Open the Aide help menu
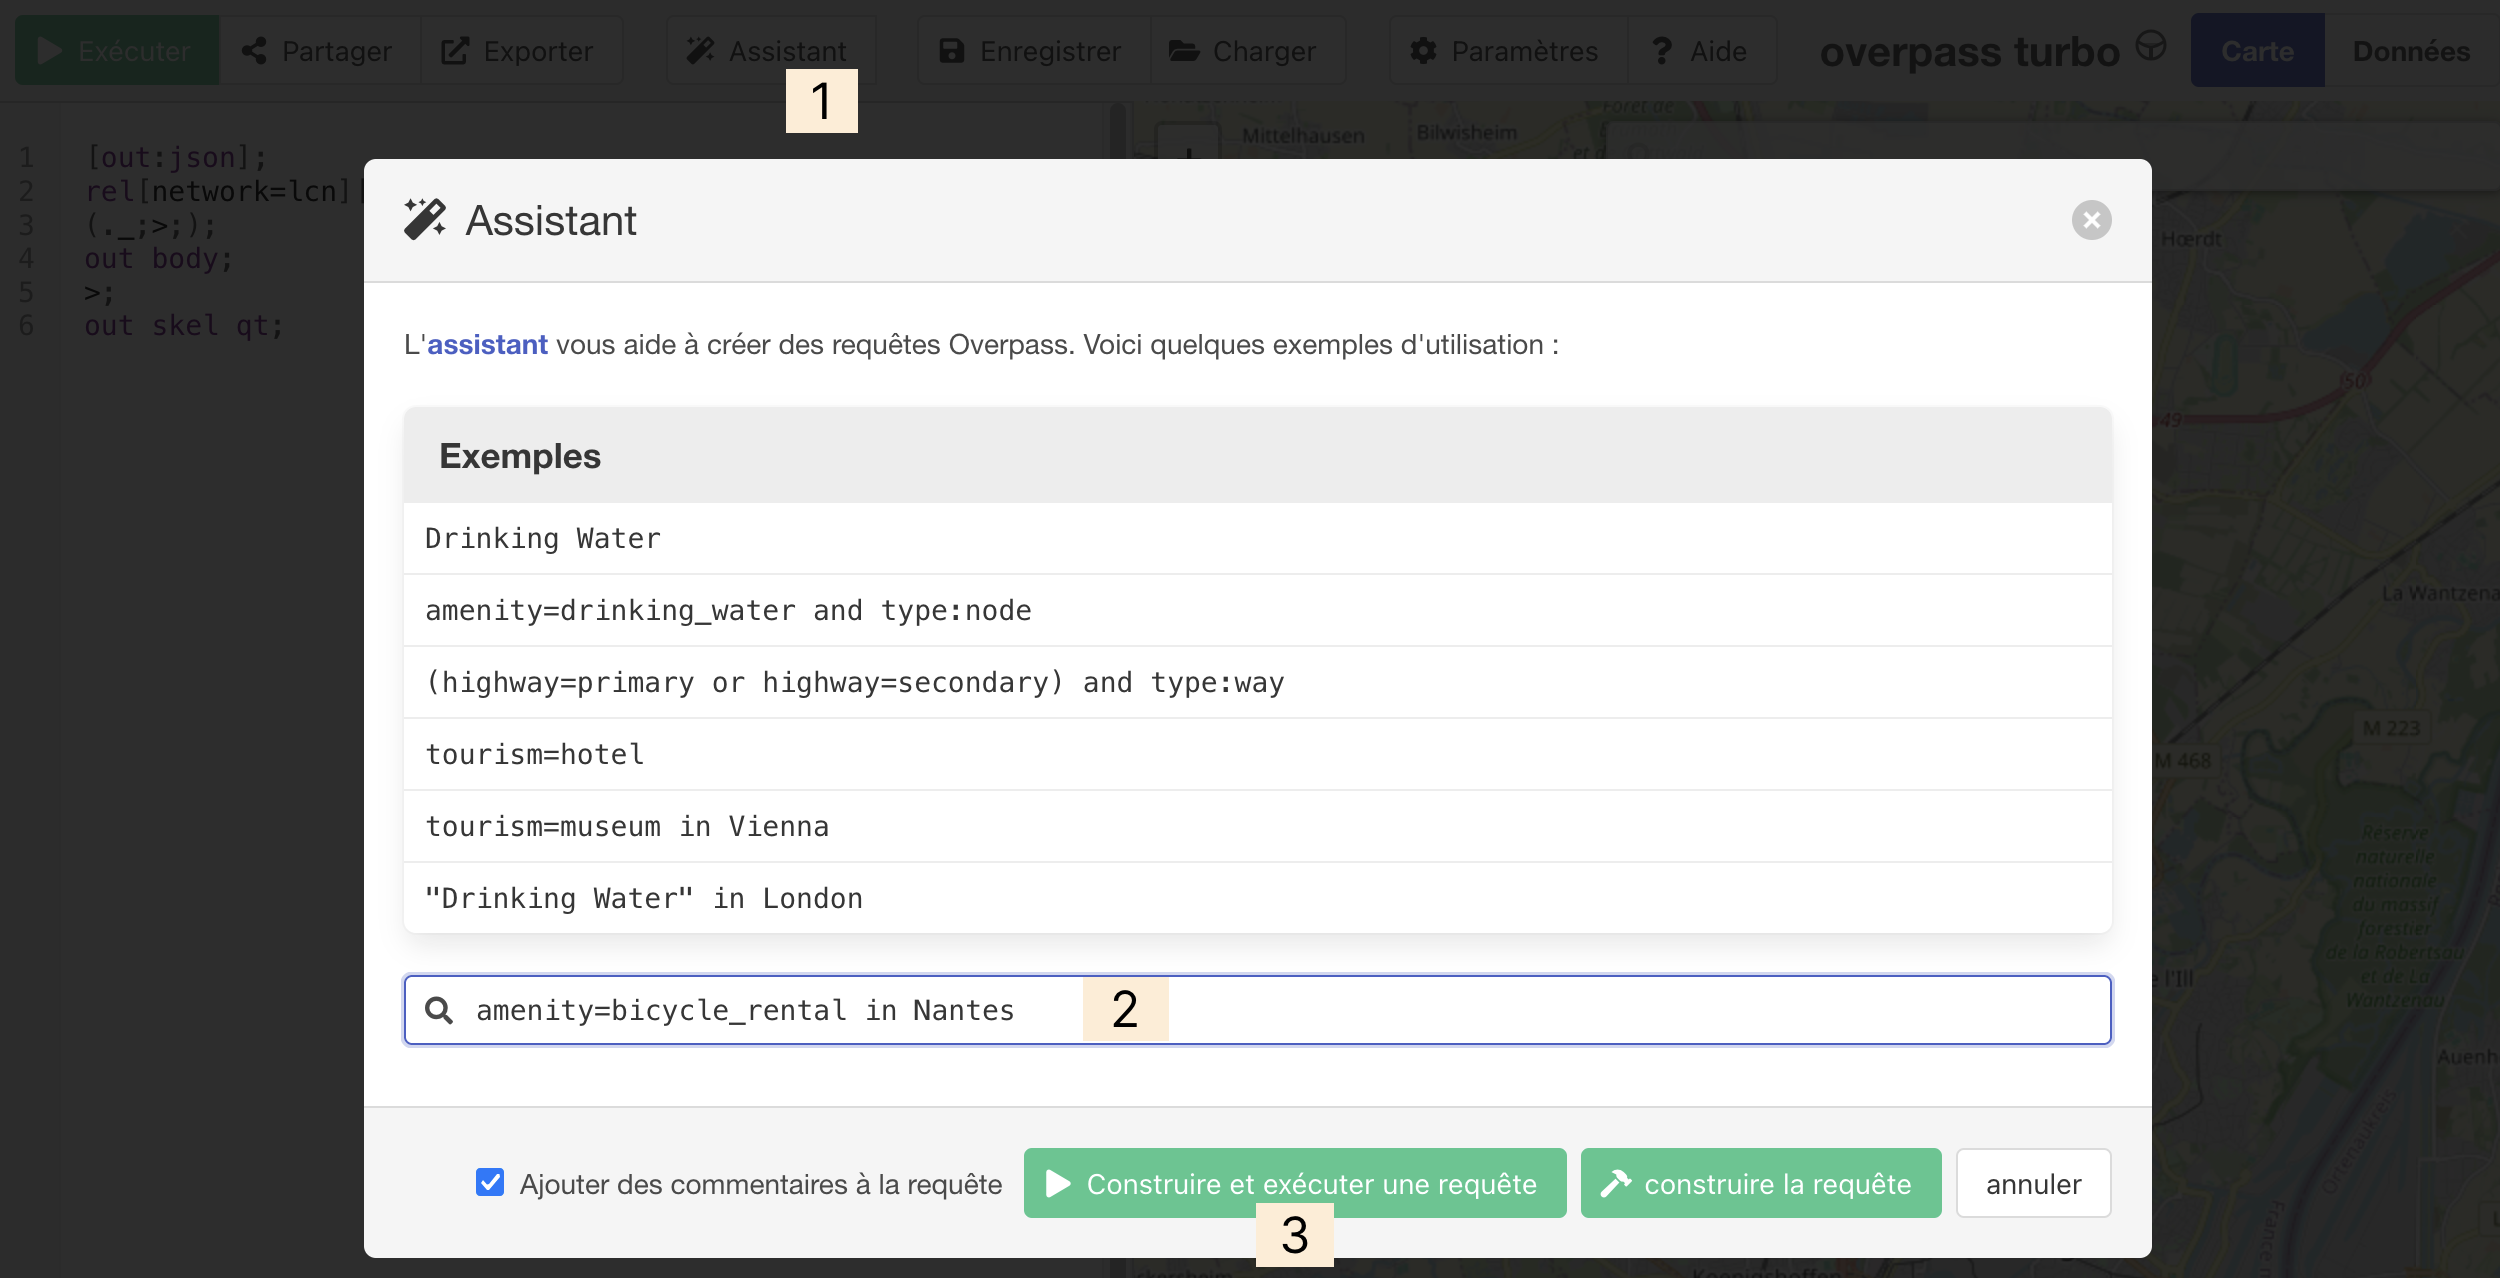This screenshot has width=2500, height=1278. [x=1701, y=51]
